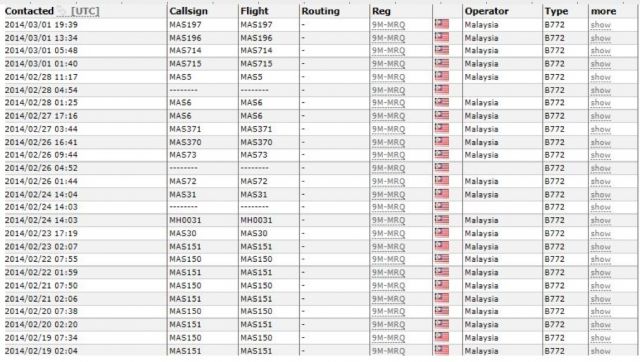This screenshot has height=362, width=640.
Task: Open 9M-MRQ registration in MAS72 row
Action: click(388, 181)
